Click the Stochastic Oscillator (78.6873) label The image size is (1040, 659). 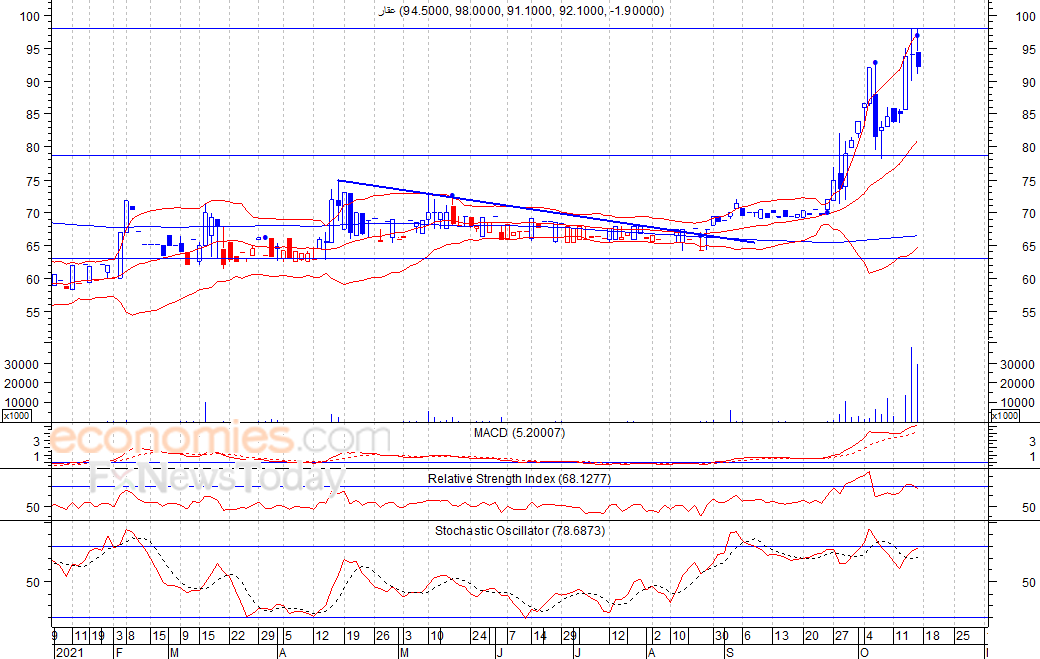520,530
